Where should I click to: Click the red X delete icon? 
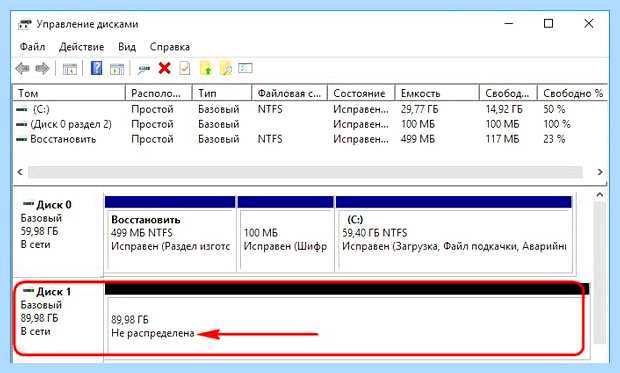(164, 68)
